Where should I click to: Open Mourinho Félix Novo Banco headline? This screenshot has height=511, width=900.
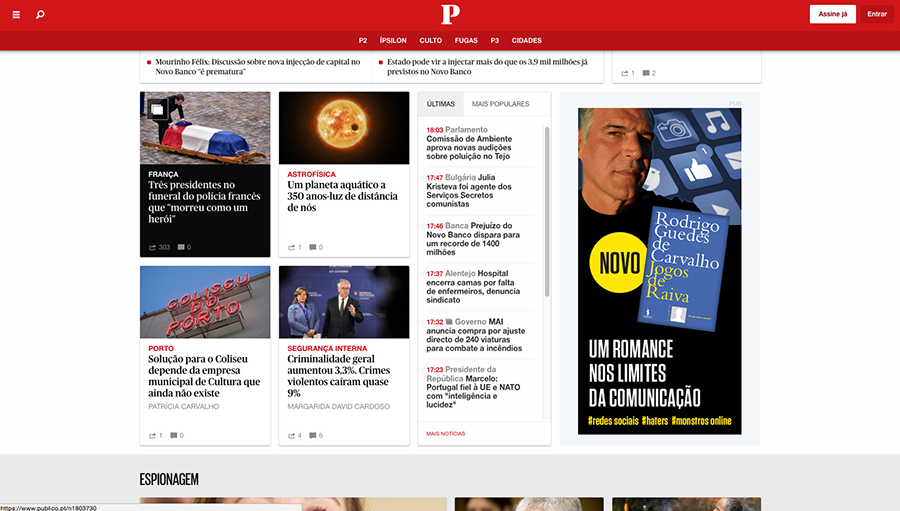pyautogui.click(x=257, y=67)
